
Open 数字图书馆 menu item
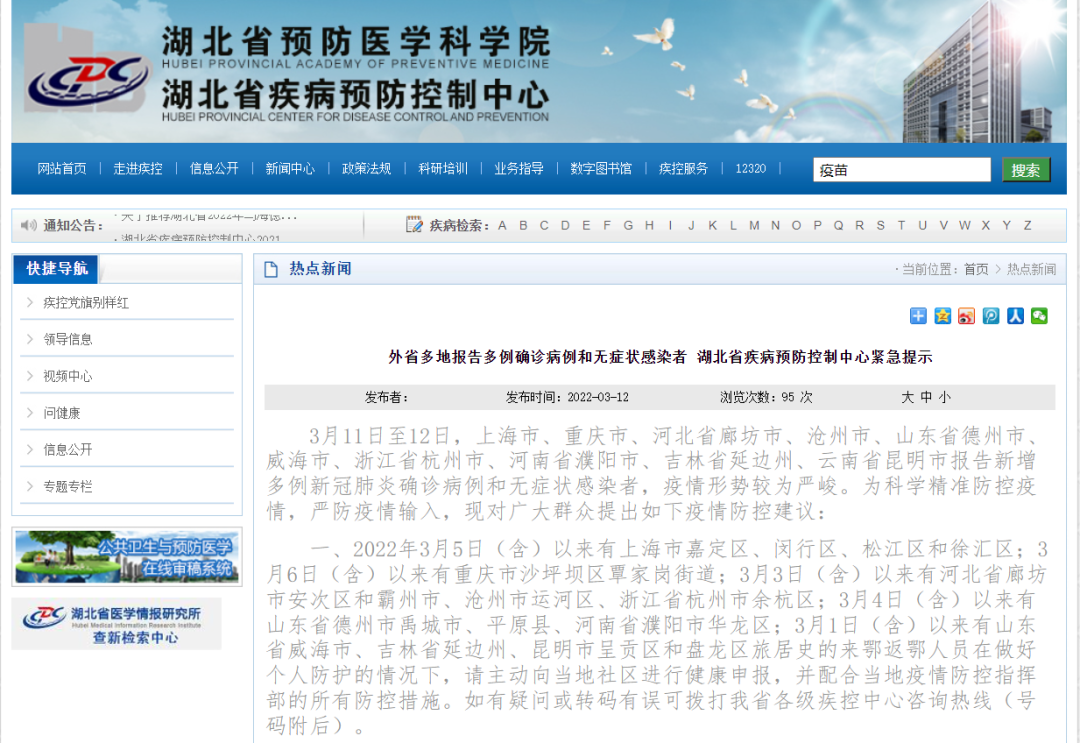[601, 169]
